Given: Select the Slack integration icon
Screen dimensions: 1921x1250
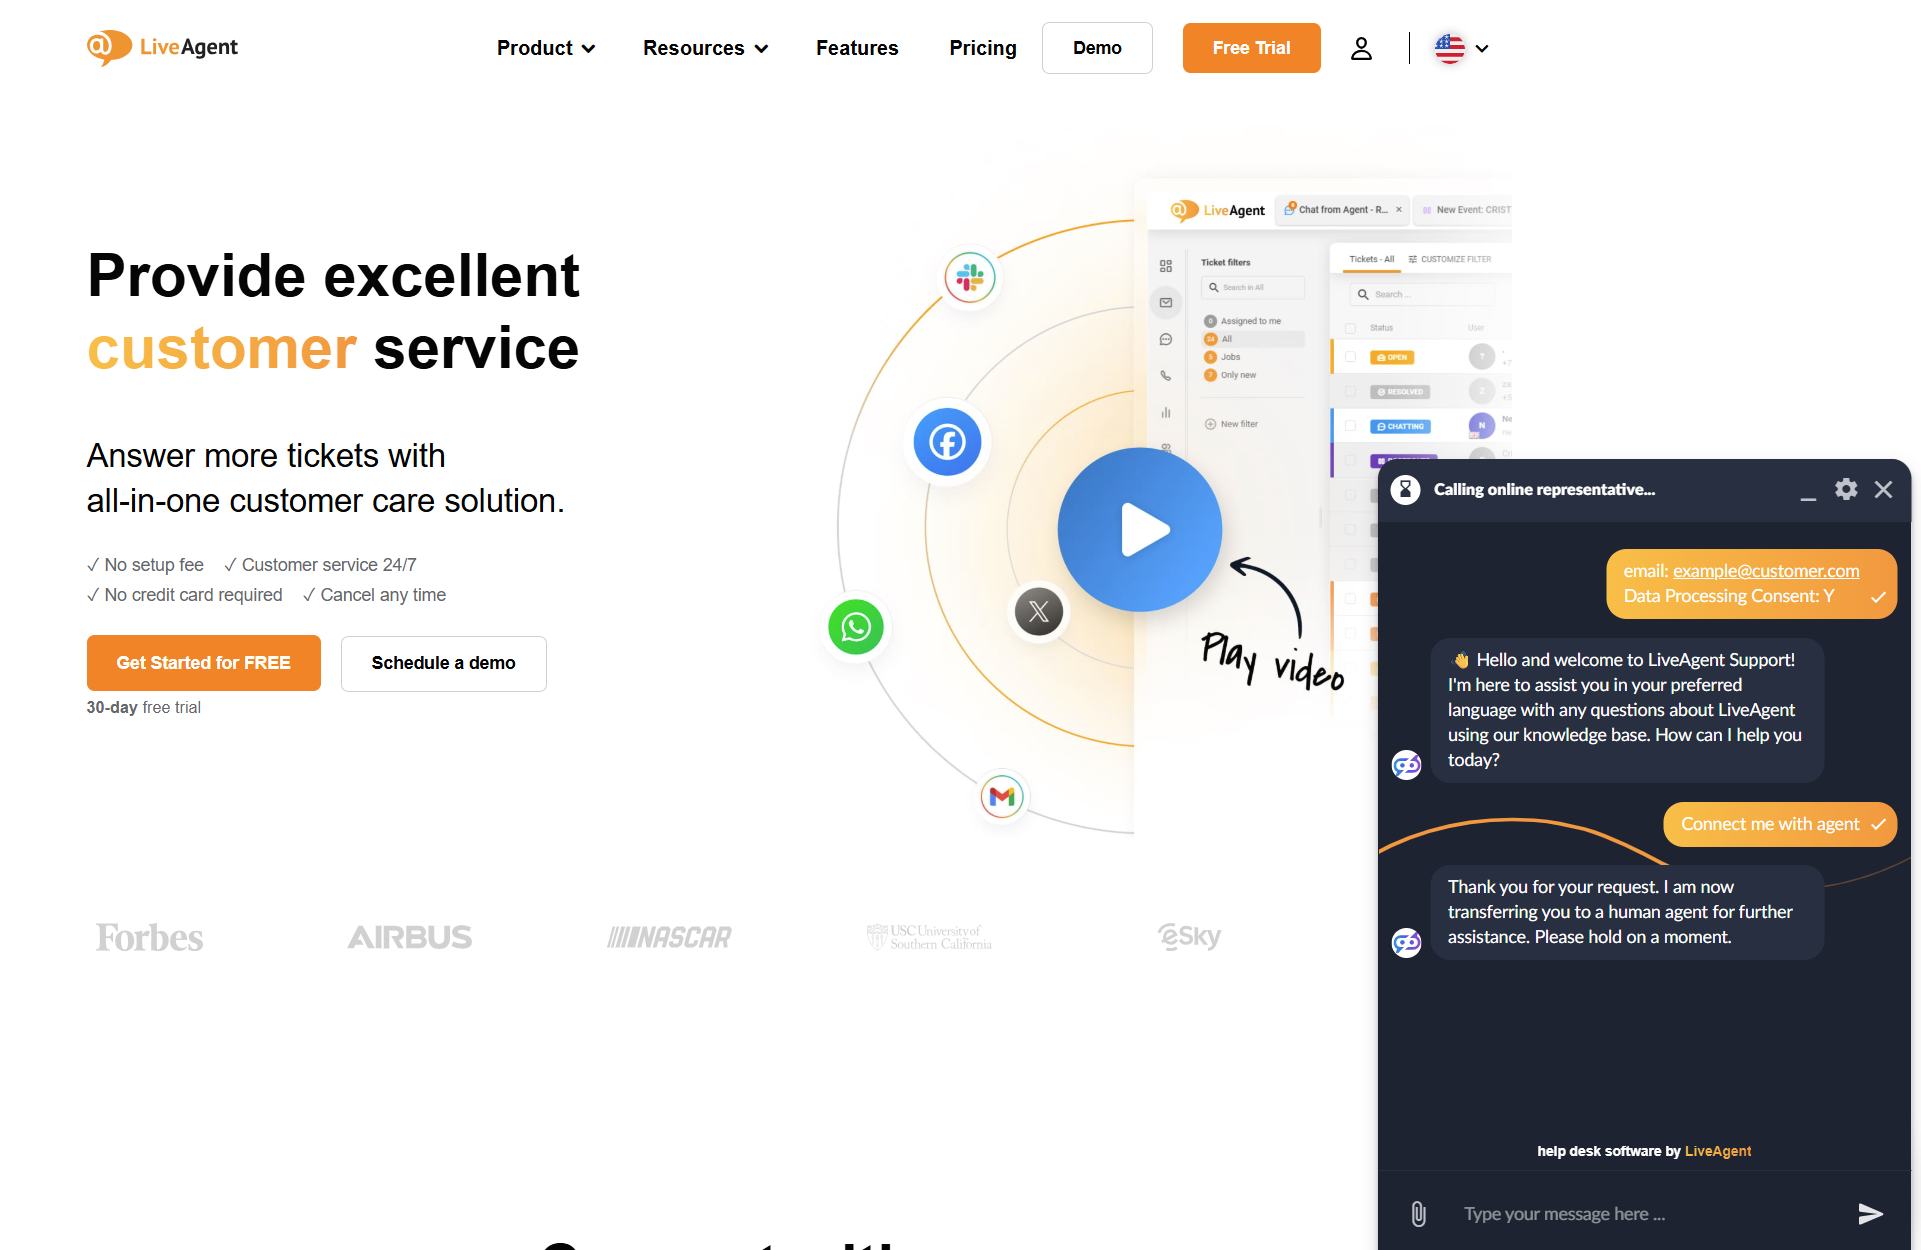Looking at the screenshot, I should coord(969,278).
